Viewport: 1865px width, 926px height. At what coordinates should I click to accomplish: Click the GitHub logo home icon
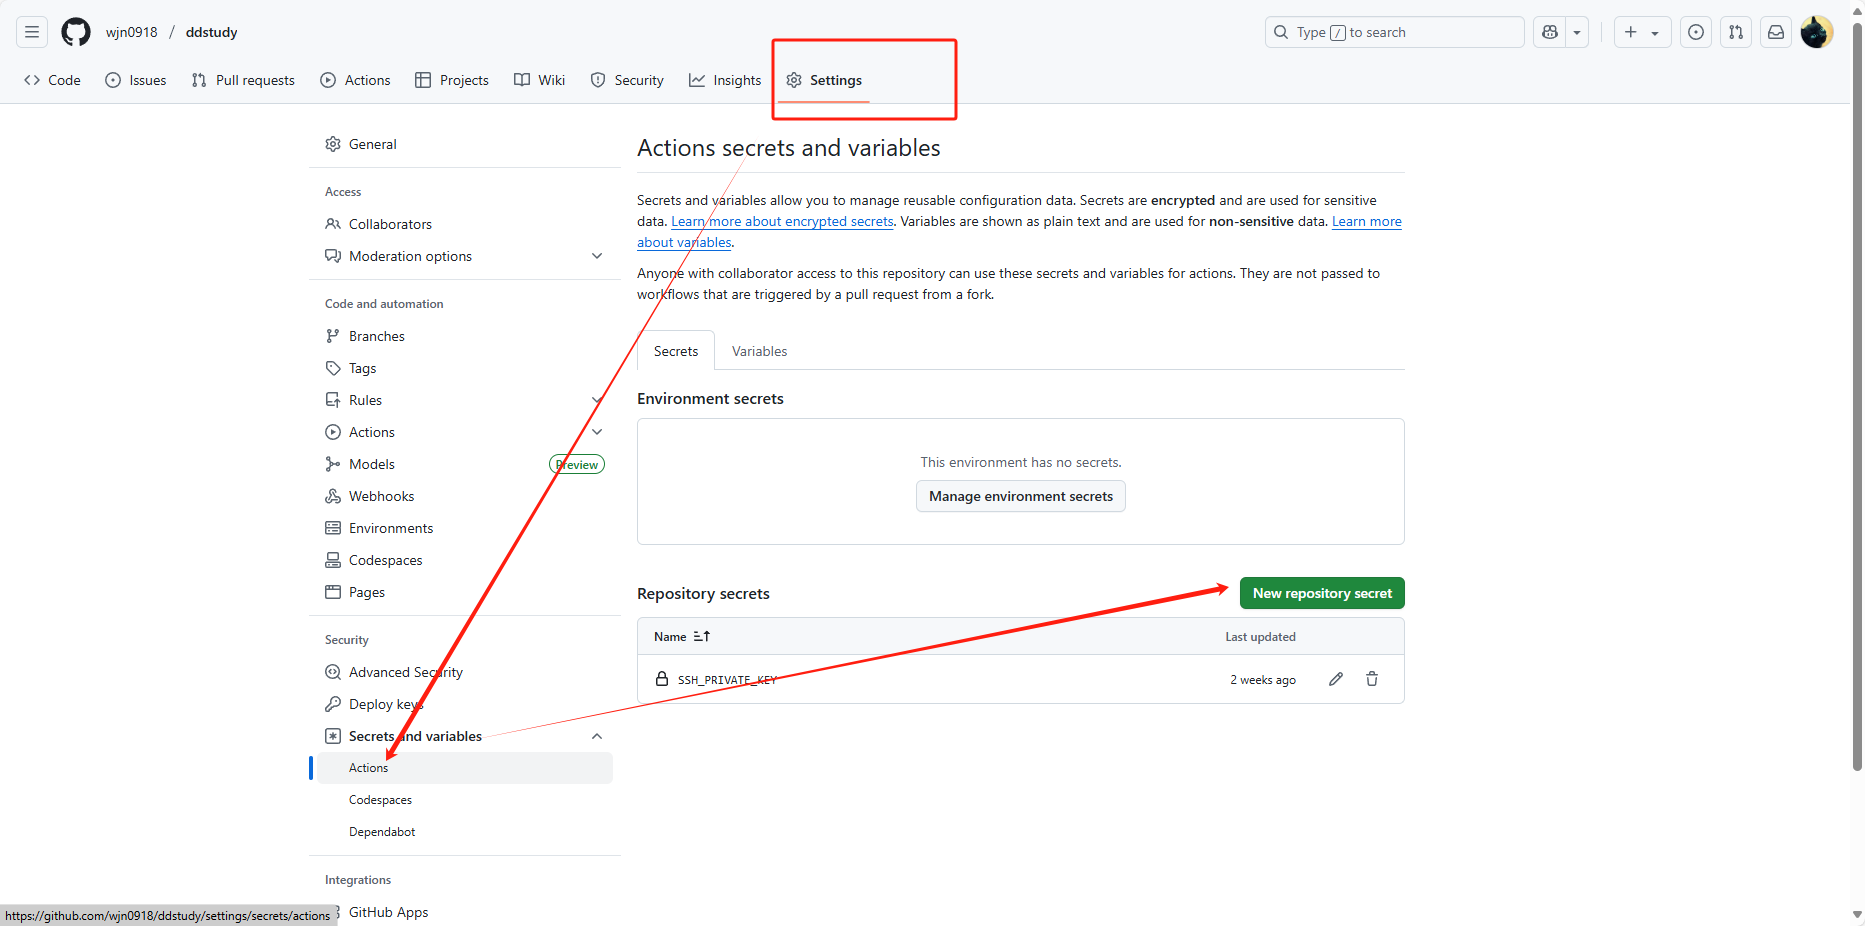[x=76, y=32]
